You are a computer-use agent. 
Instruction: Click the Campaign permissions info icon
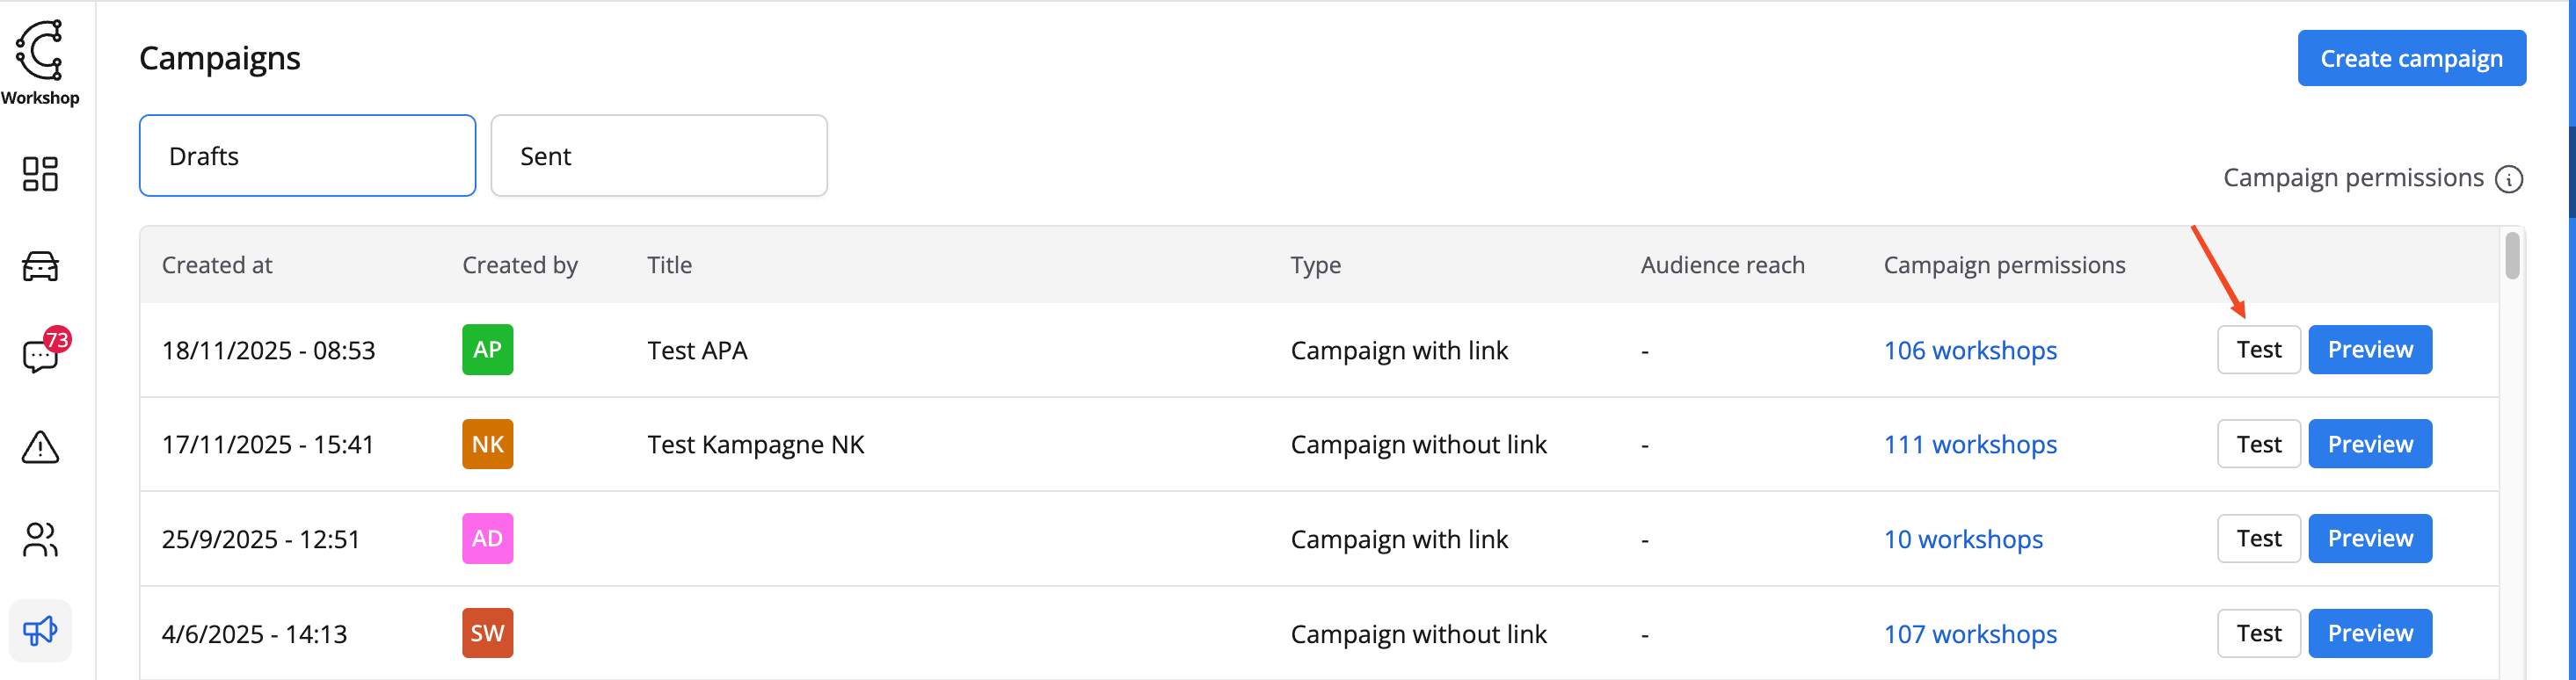2509,179
